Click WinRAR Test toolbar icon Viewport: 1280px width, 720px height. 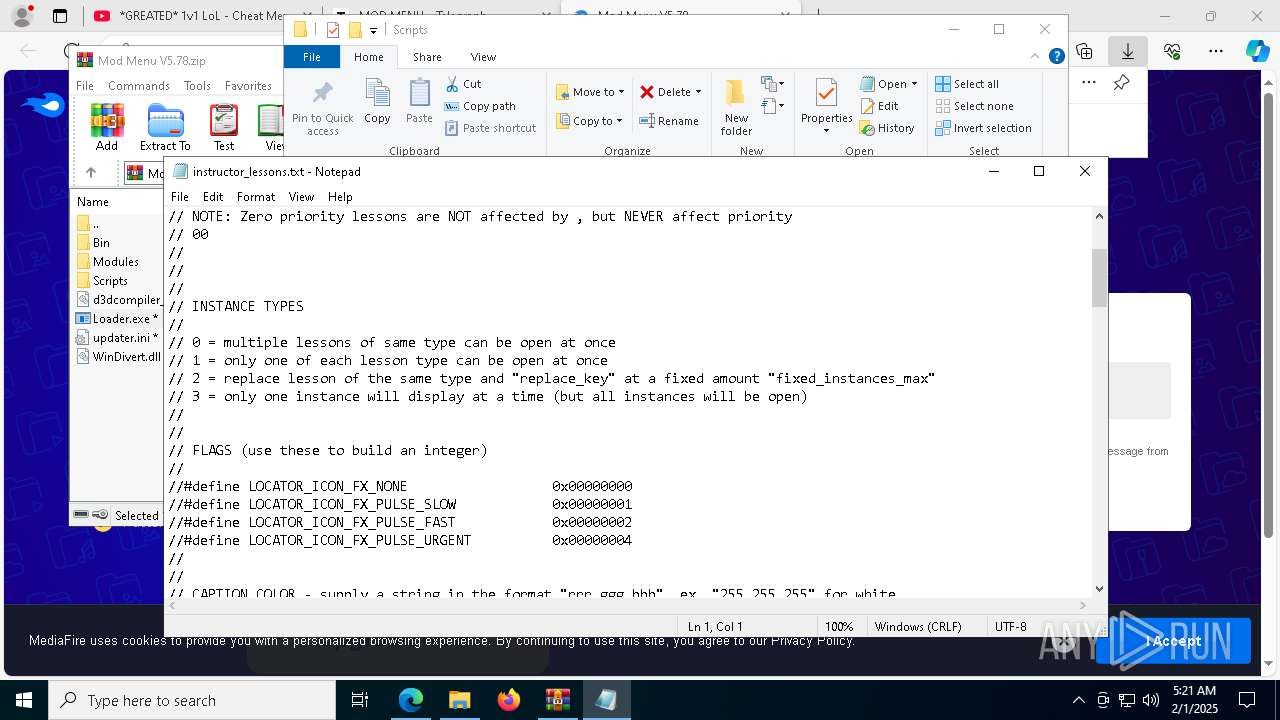coord(224,127)
